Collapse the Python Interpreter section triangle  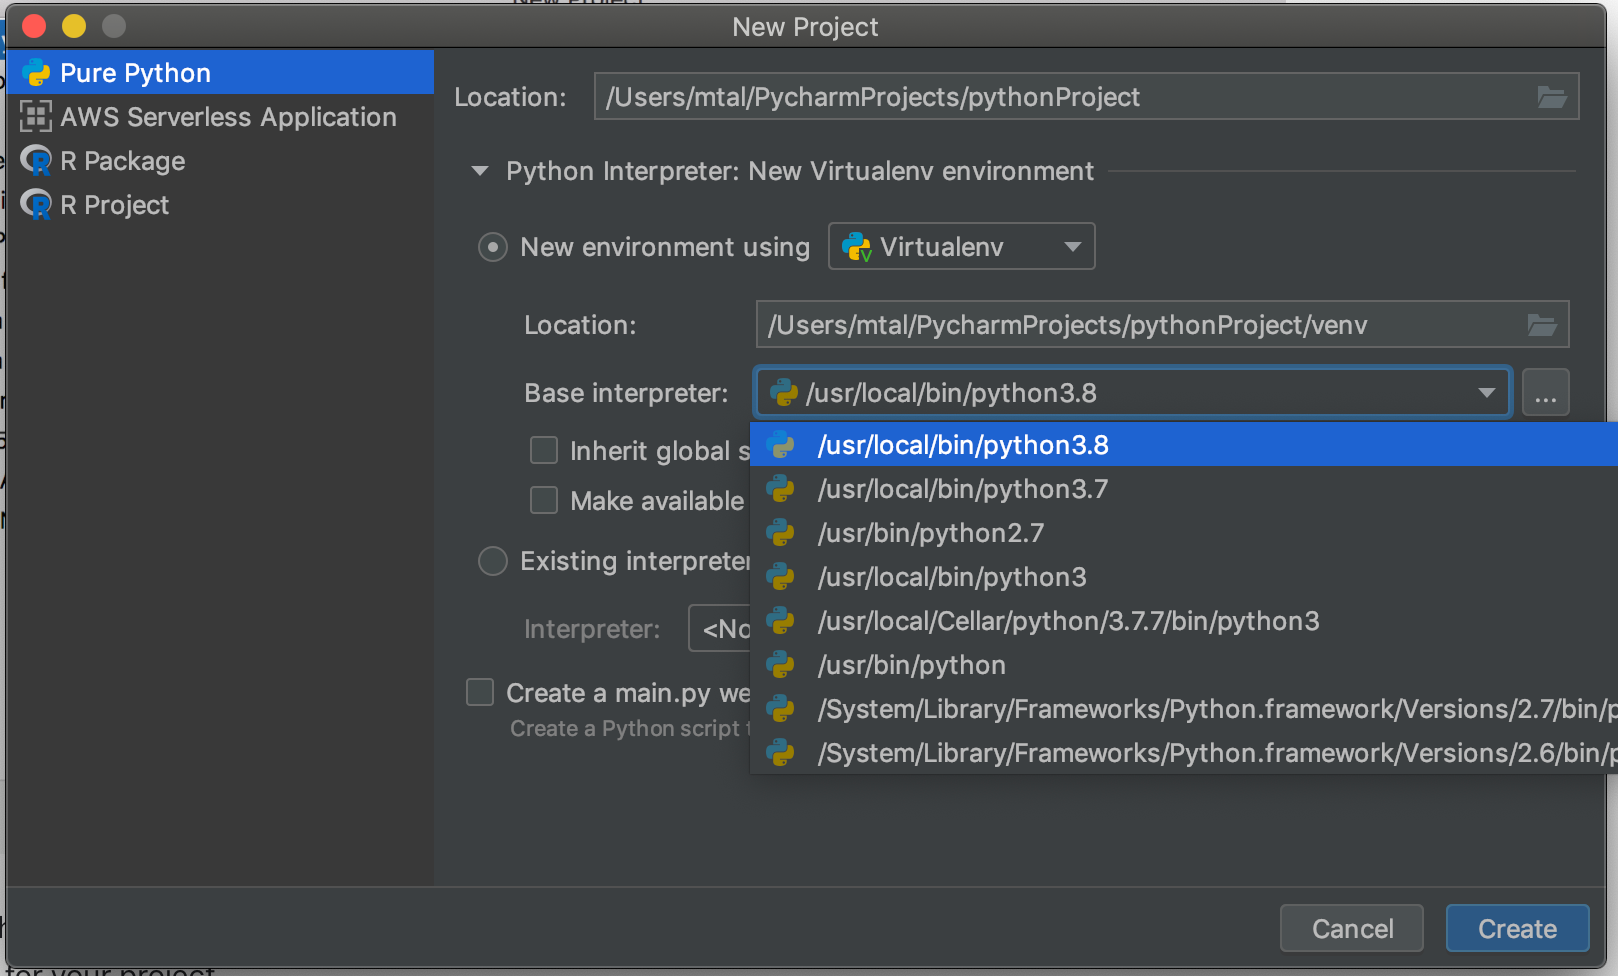click(480, 171)
